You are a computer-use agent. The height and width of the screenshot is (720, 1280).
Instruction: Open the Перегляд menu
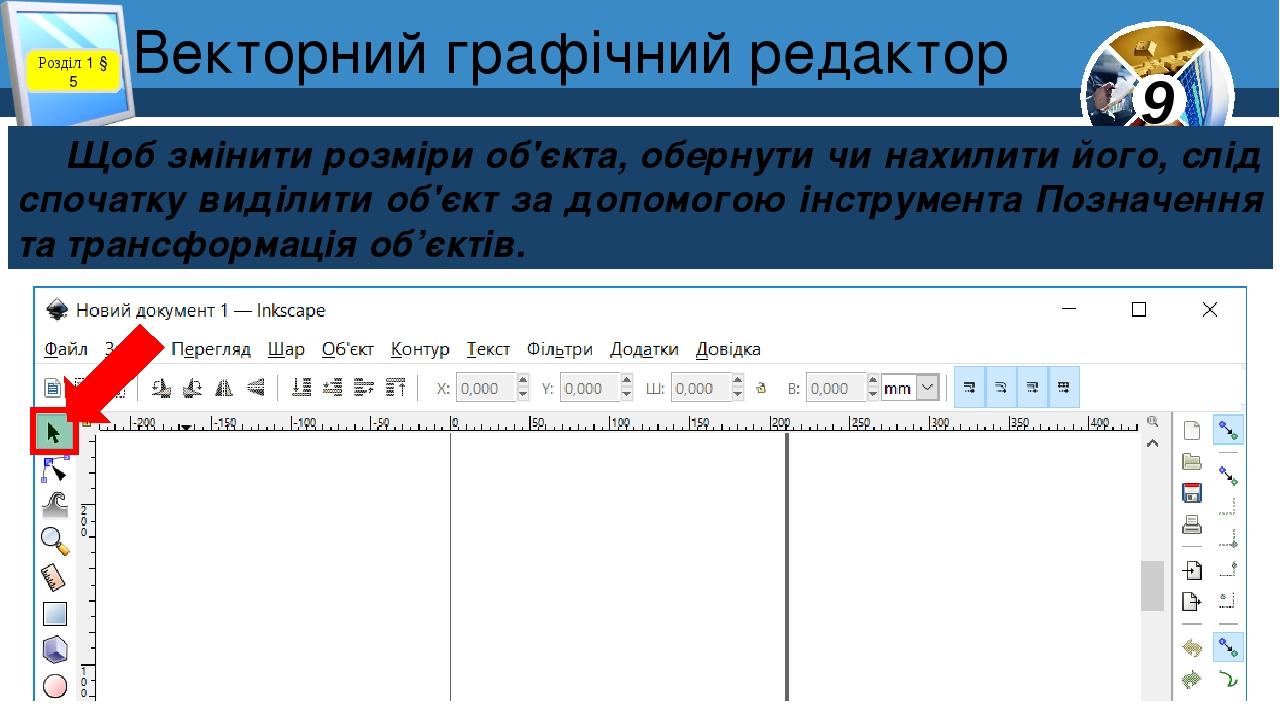[x=211, y=349]
